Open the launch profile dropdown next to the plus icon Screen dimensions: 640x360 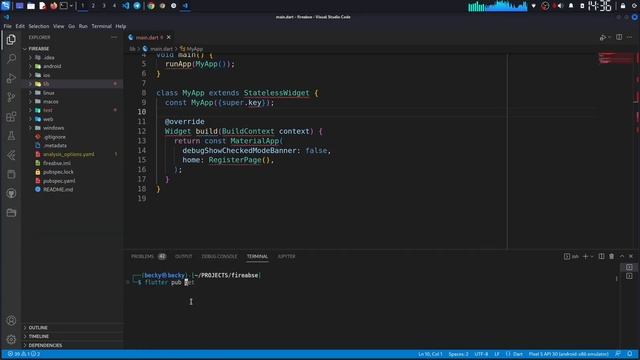click(592, 256)
